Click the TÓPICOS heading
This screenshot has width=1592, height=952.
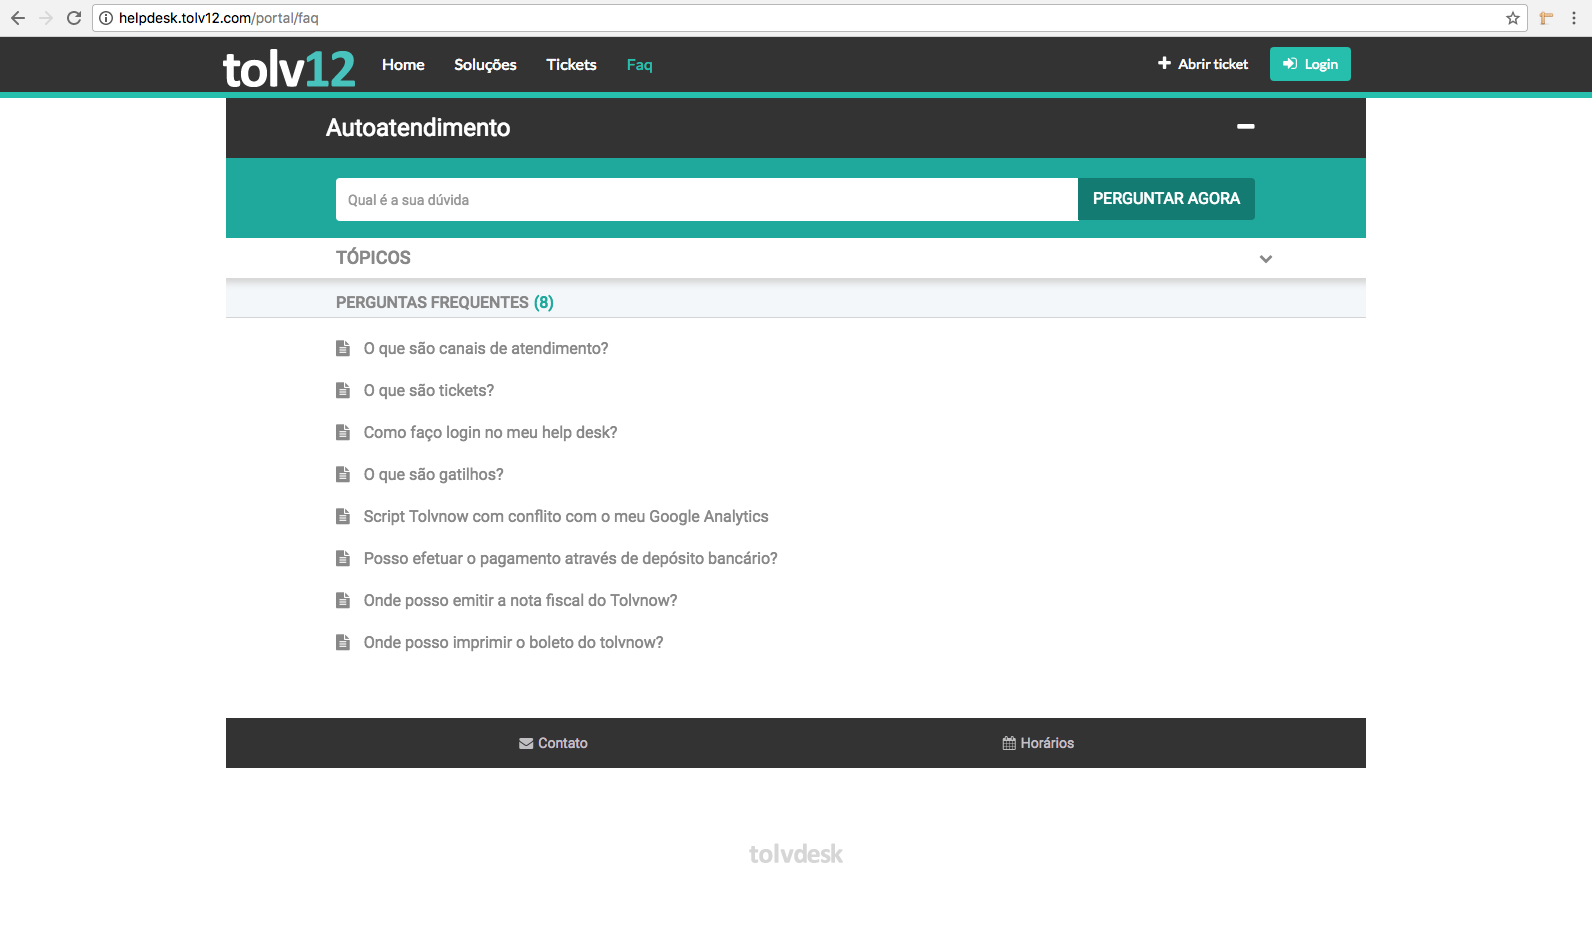point(373,258)
